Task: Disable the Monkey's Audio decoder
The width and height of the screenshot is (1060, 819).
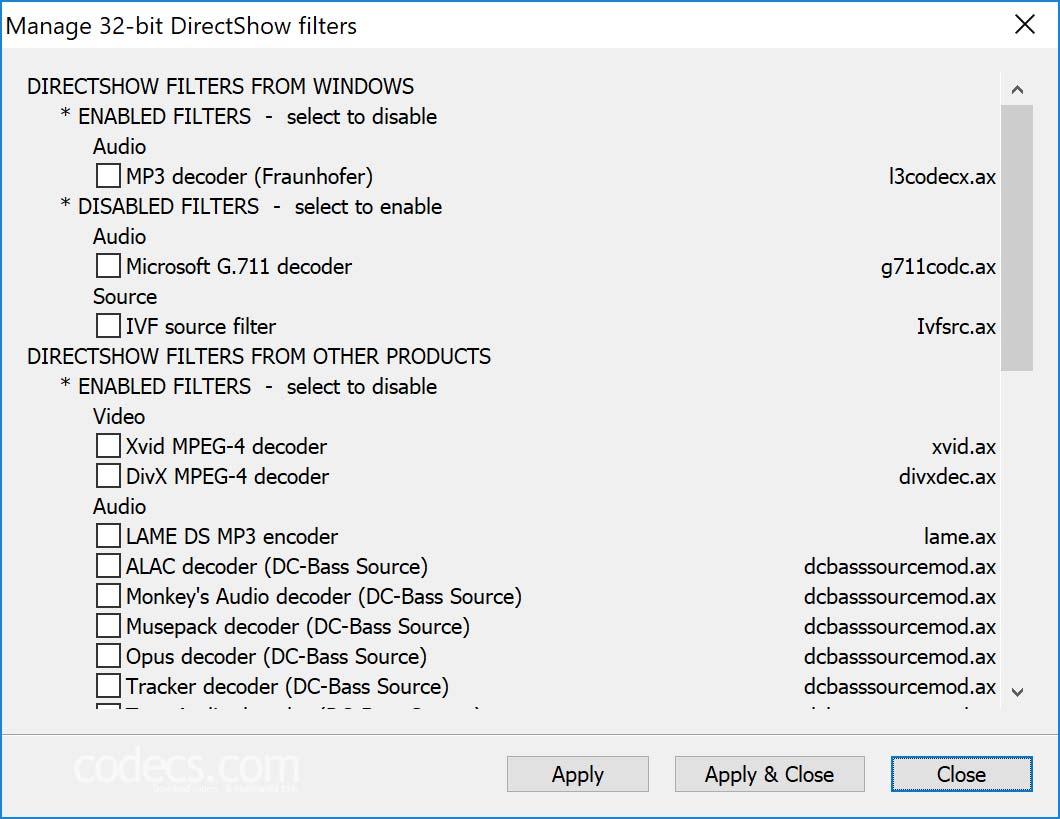Action: pyautogui.click(x=107, y=595)
